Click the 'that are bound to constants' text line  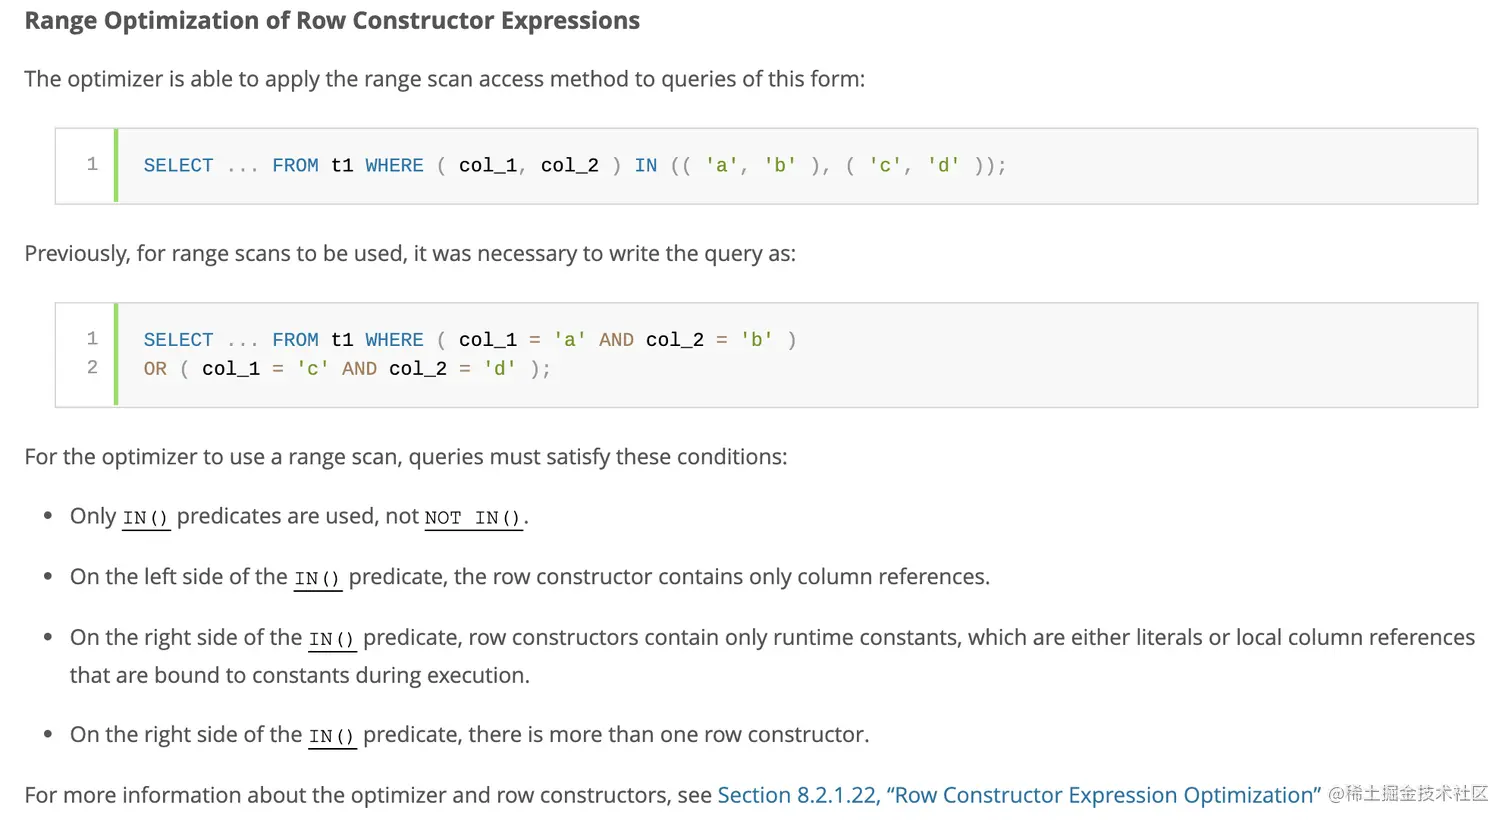point(299,675)
